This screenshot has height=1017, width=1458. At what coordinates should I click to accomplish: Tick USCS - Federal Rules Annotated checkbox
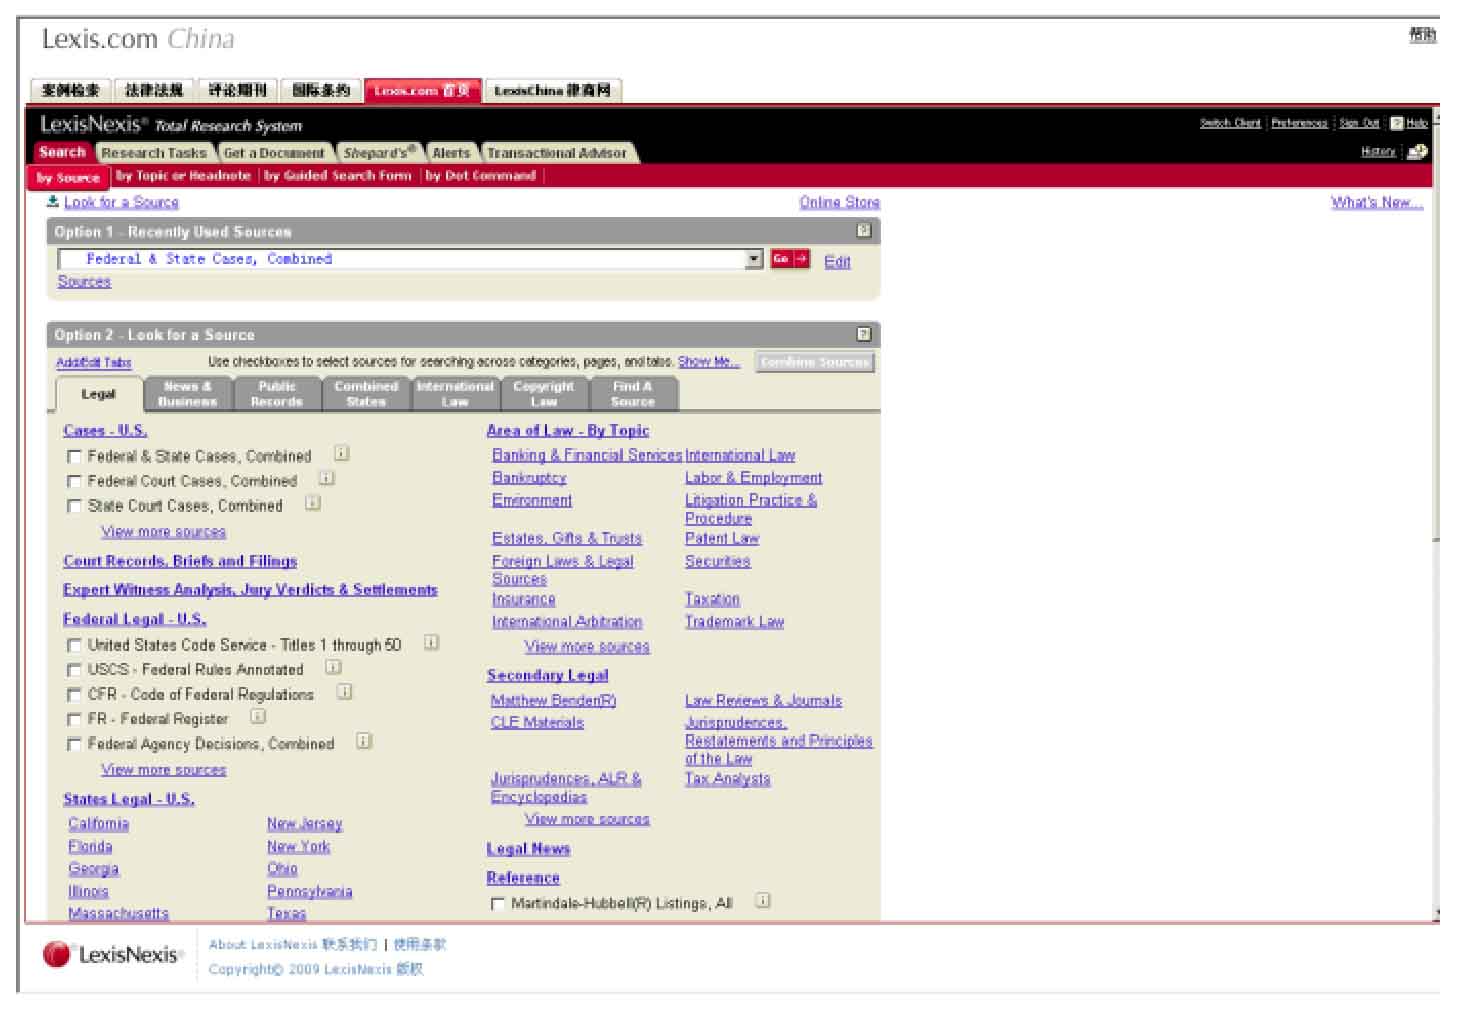(74, 671)
